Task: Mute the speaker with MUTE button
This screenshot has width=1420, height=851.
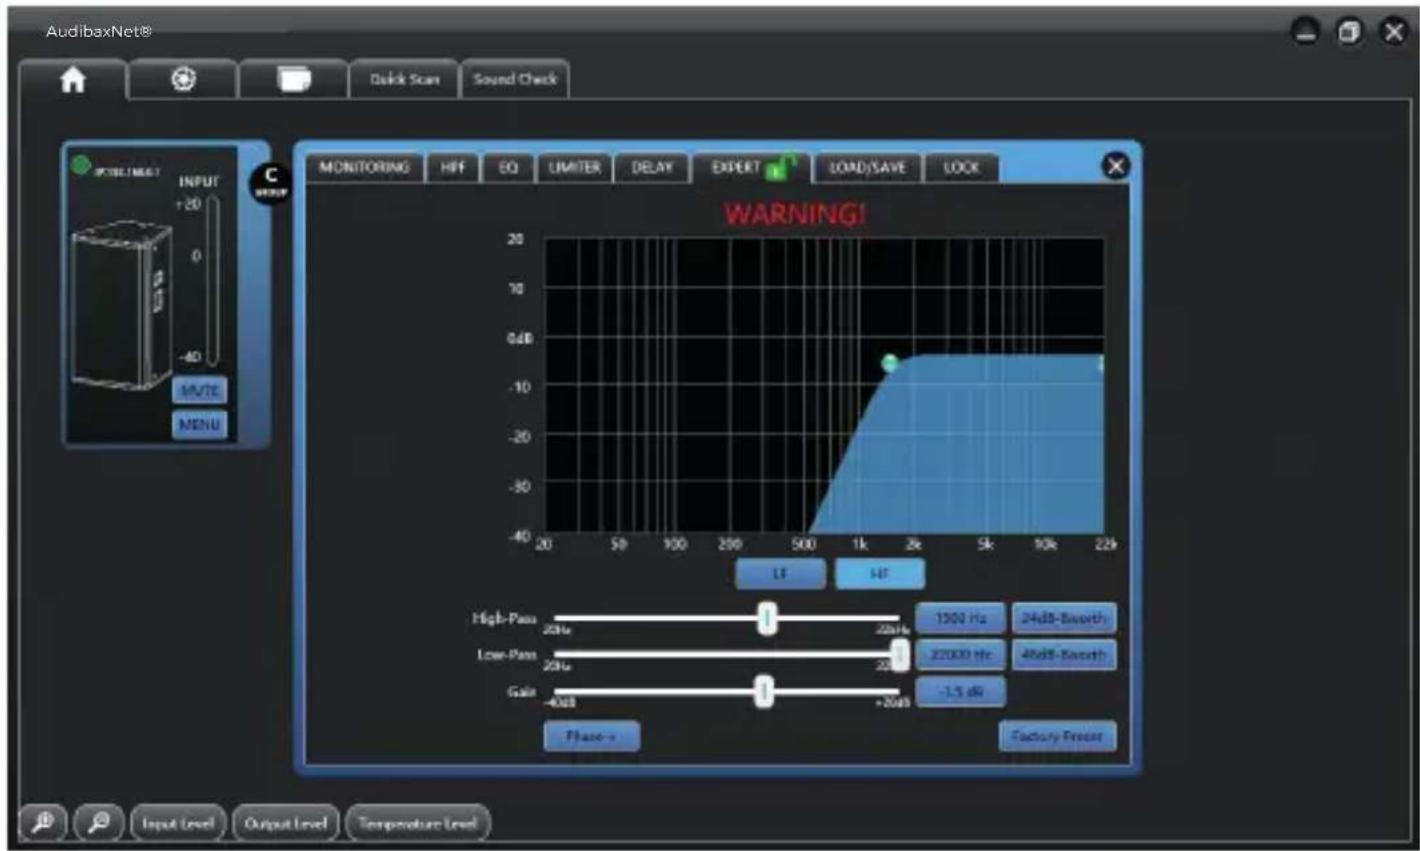Action: point(200,390)
